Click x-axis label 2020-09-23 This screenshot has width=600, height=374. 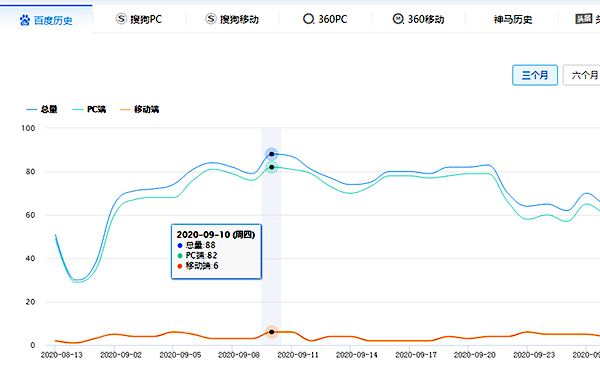[x=534, y=355]
